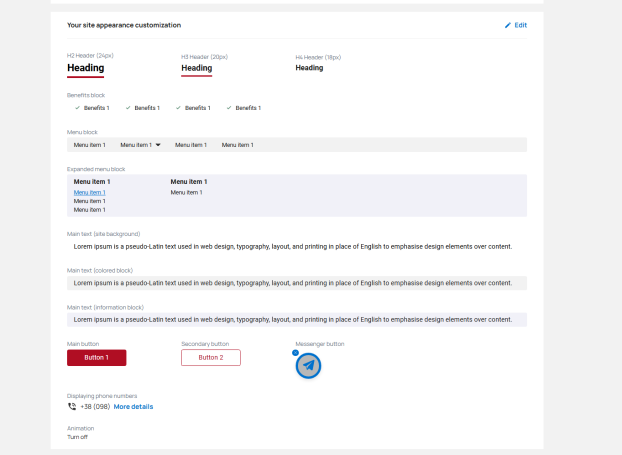The width and height of the screenshot is (622, 455).
Task: Open the Edit link for site appearance
Action: click(520, 25)
